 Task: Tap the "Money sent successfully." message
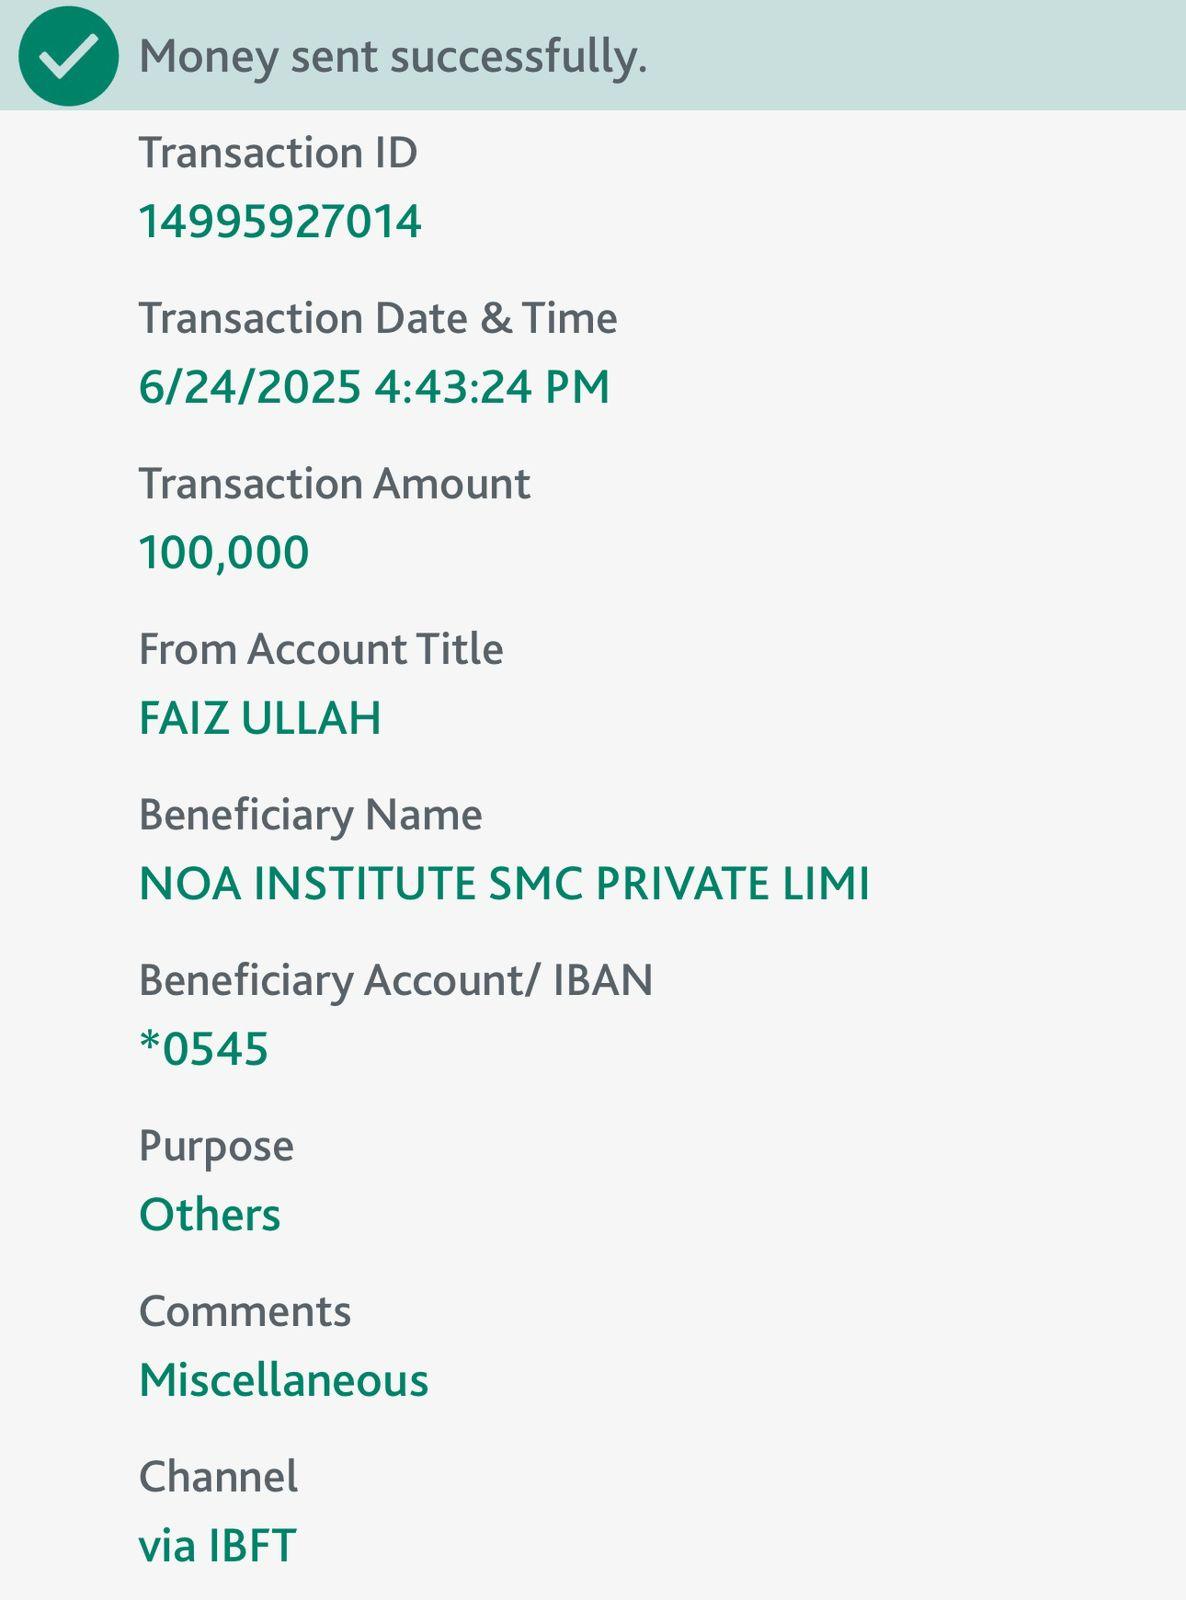[393, 56]
